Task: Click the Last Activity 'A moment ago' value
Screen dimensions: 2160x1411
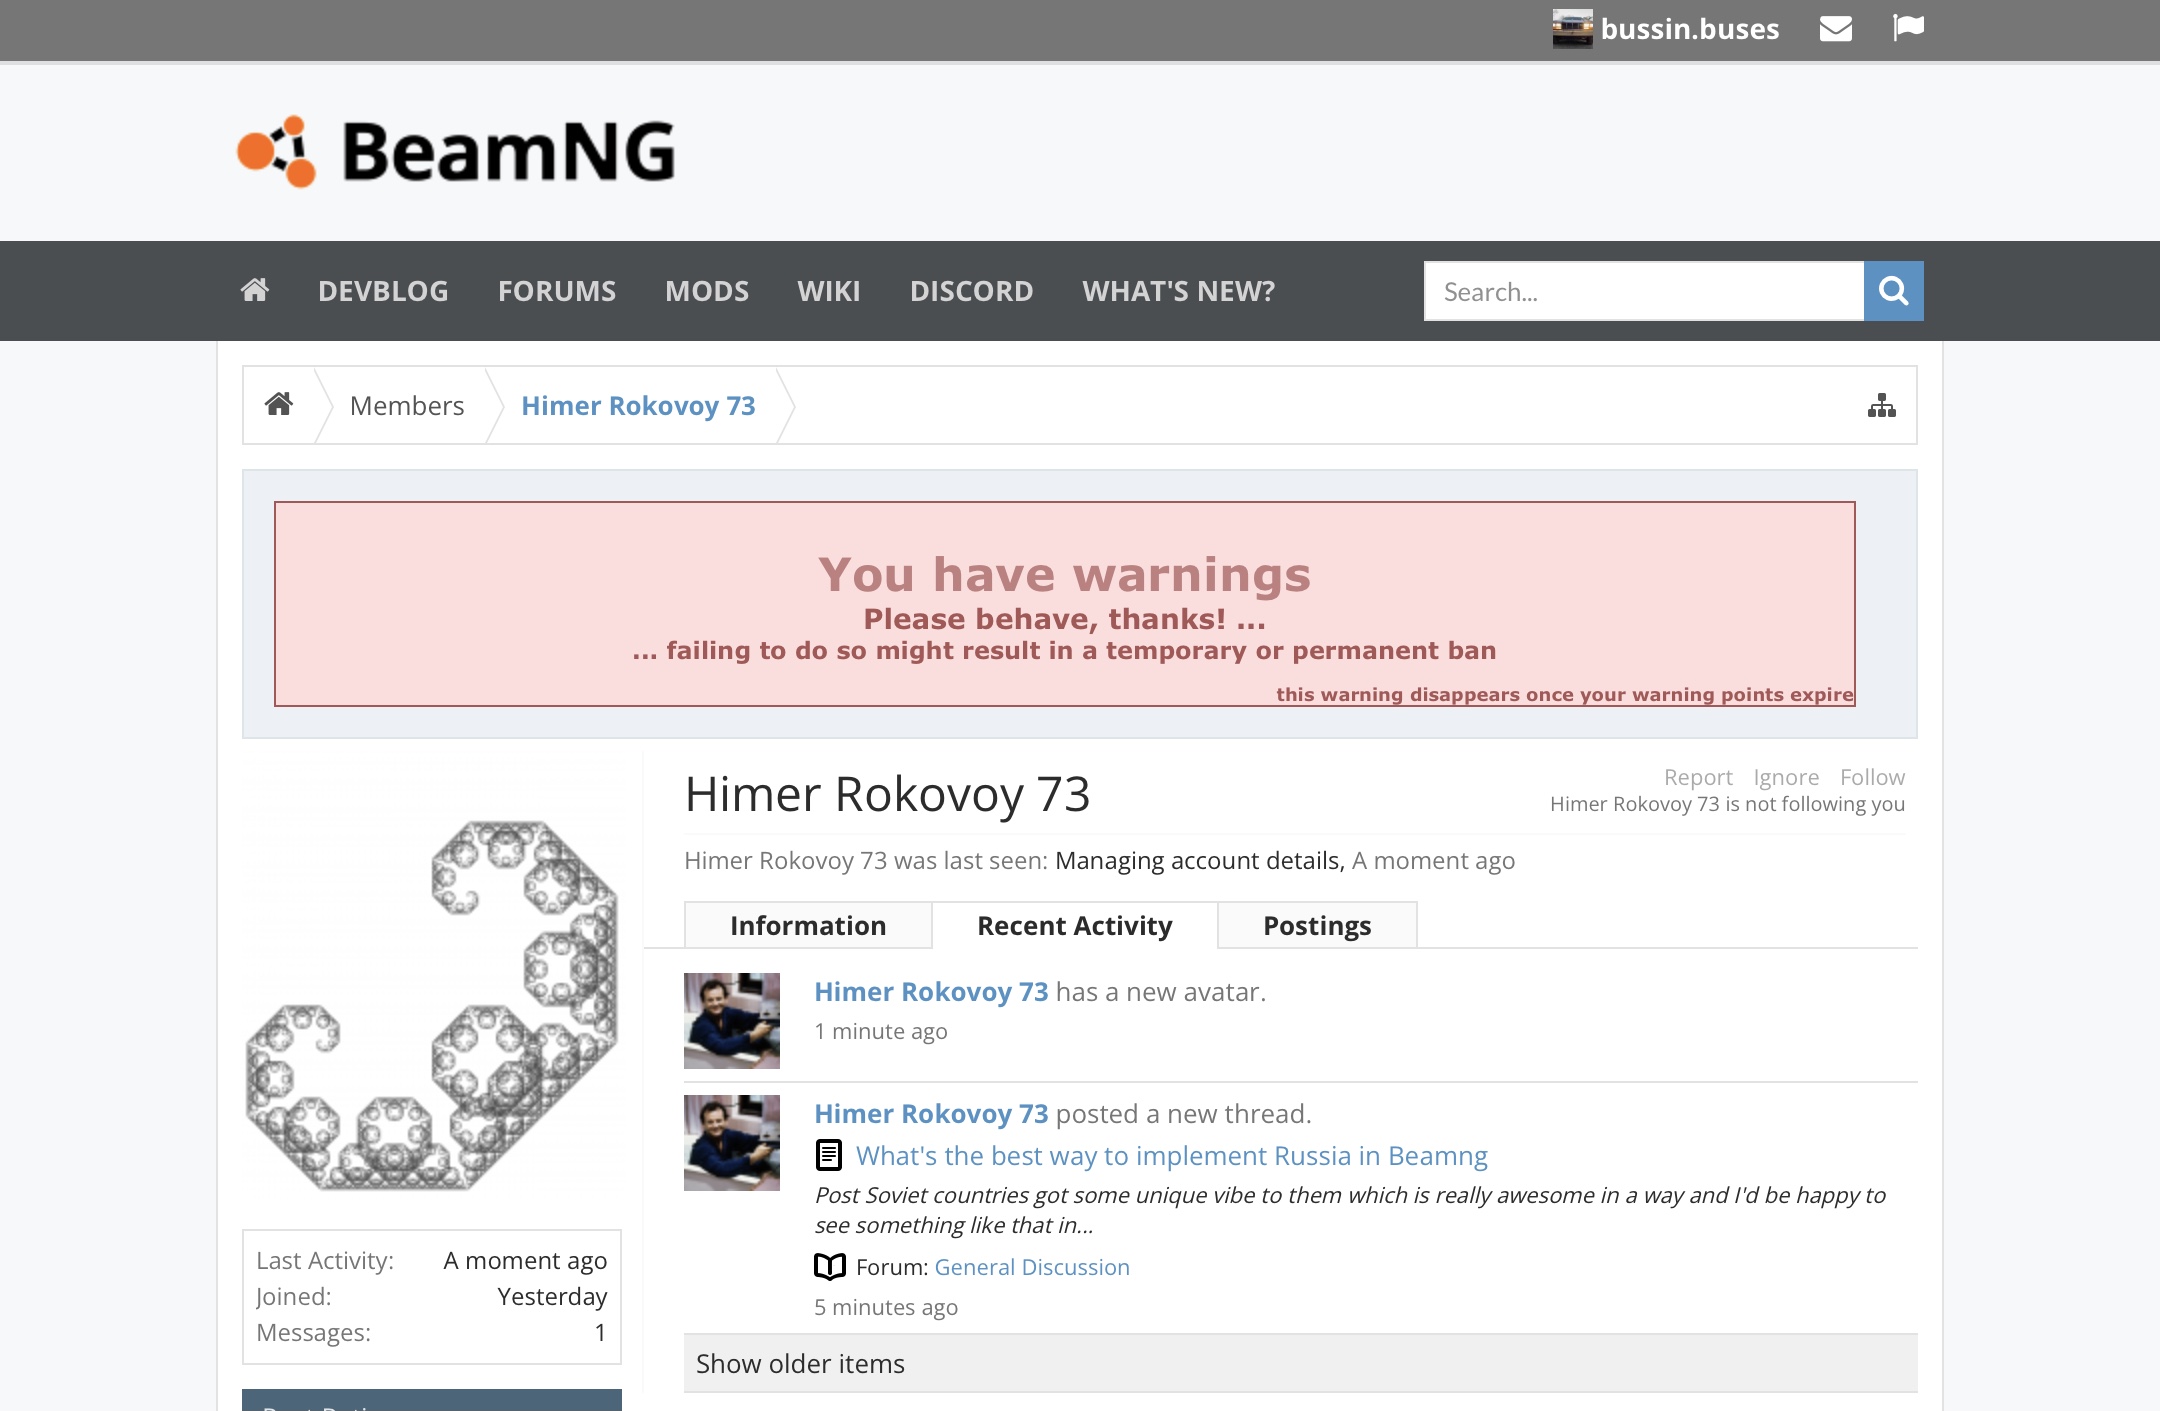Action: coord(525,1260)
